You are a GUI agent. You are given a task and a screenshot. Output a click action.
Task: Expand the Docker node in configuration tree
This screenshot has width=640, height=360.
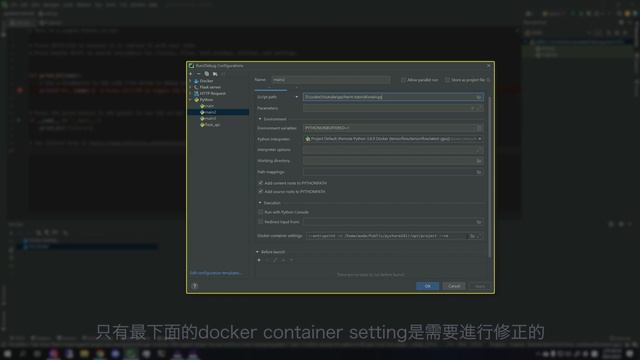[x=190, y=81]
